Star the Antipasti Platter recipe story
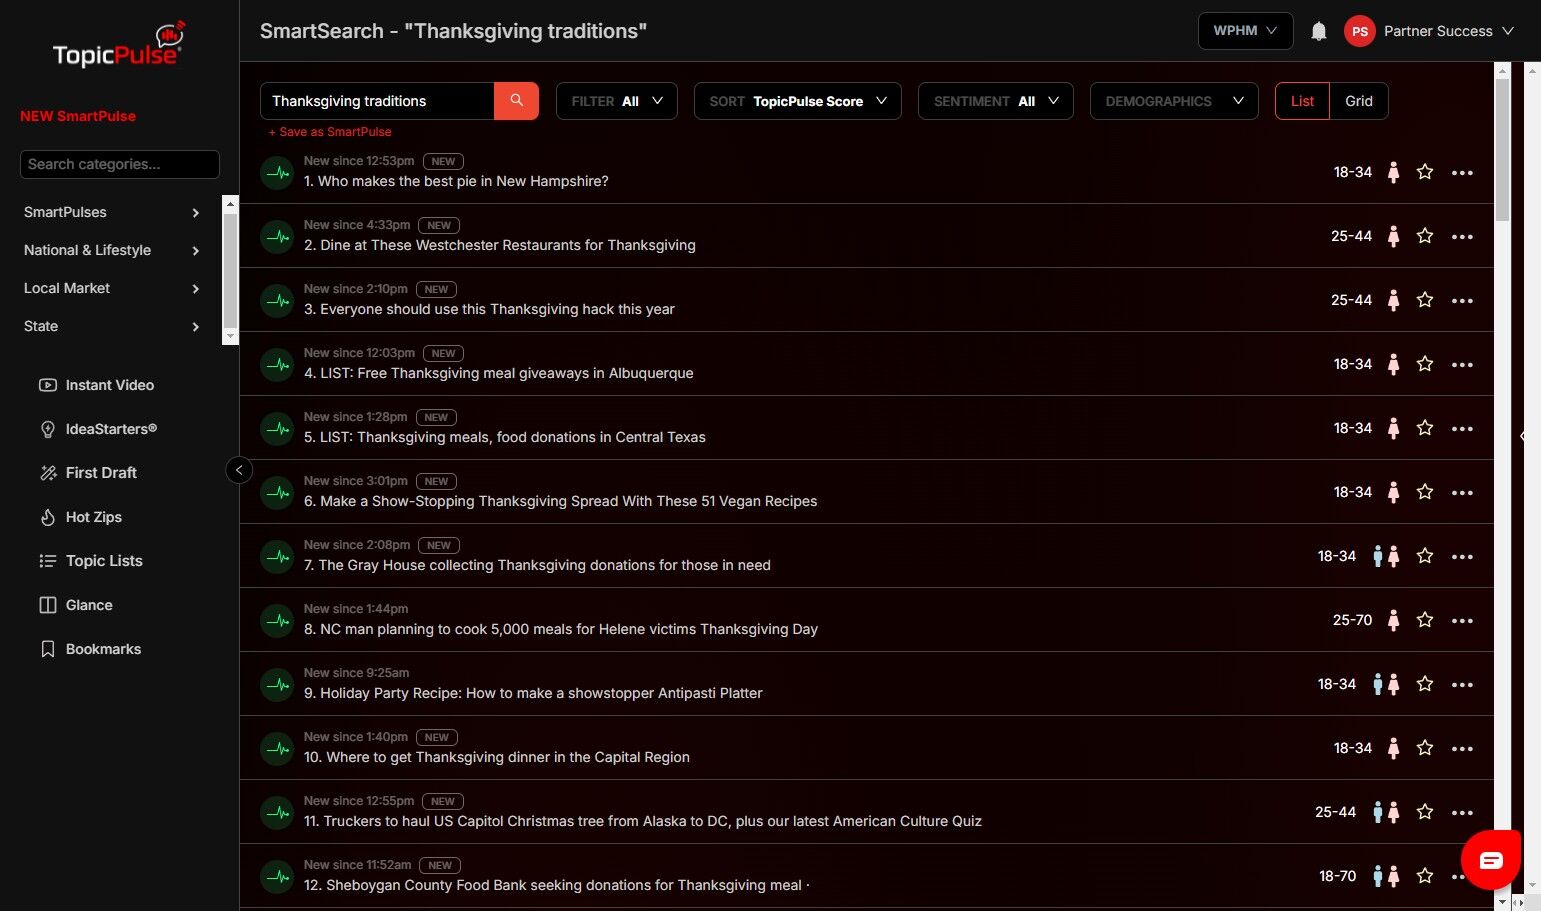1541x911 pixels. (x=1425, y=684)
